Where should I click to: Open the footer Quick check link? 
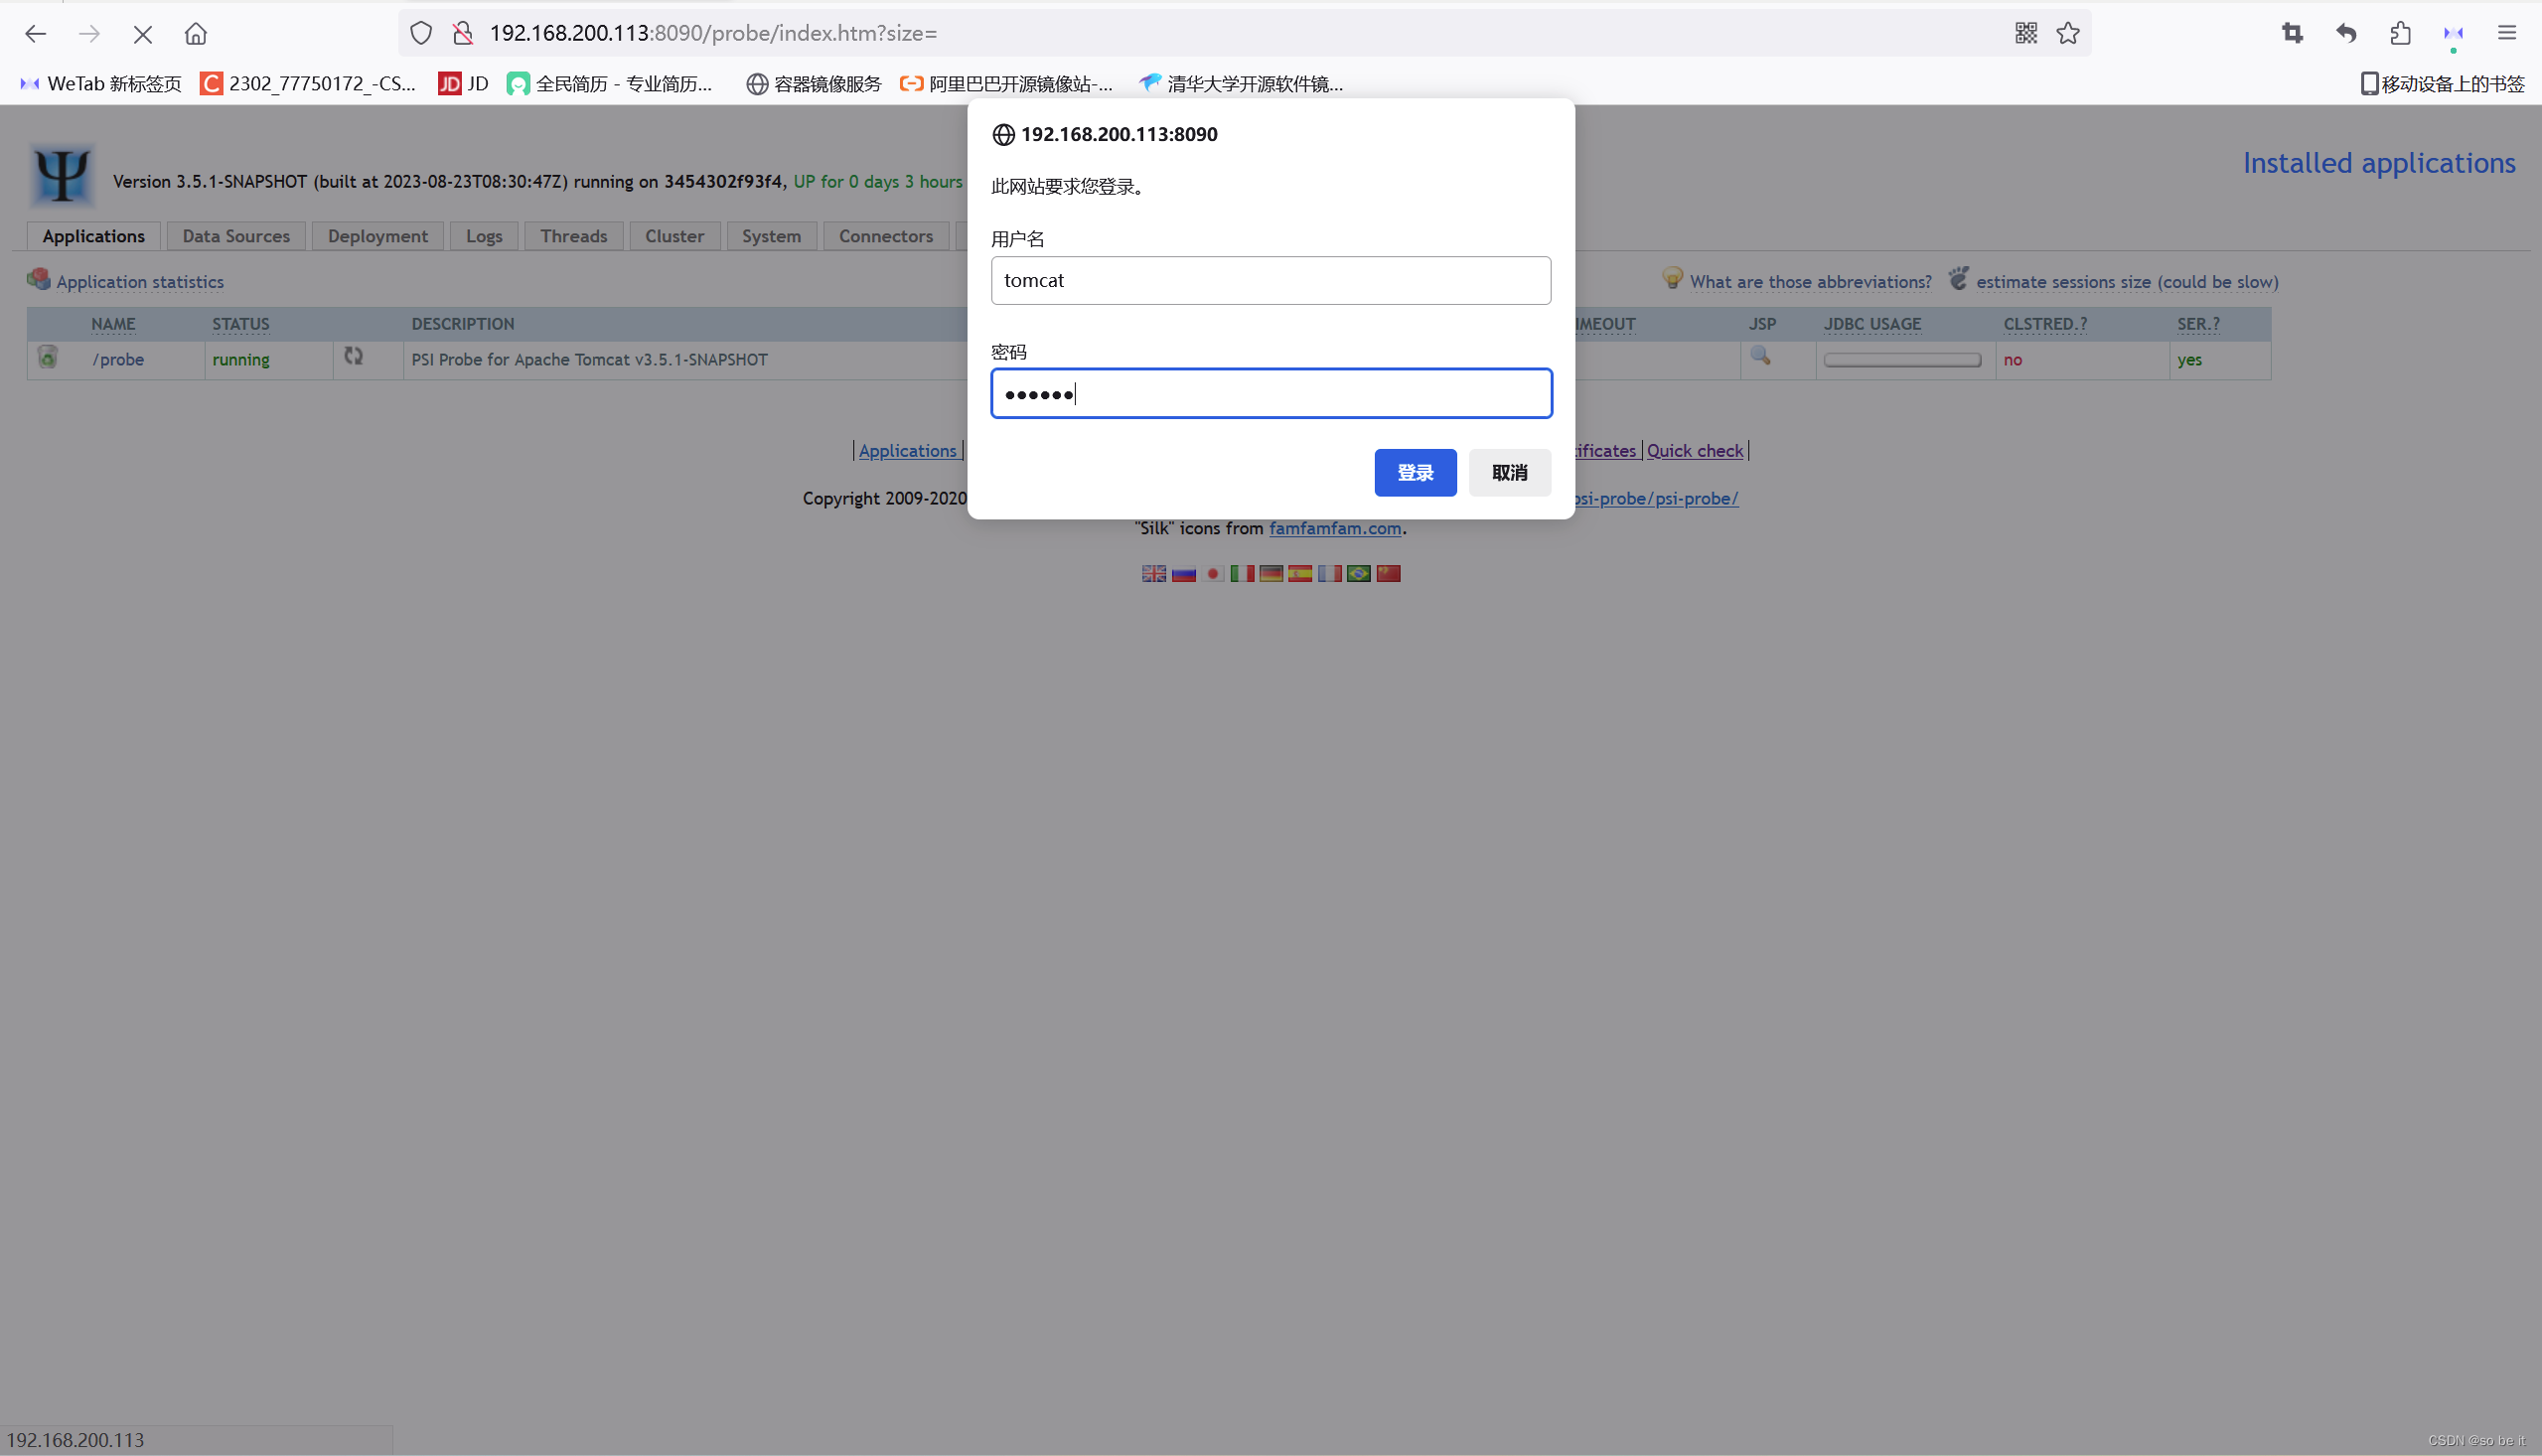click(1695, 451)
